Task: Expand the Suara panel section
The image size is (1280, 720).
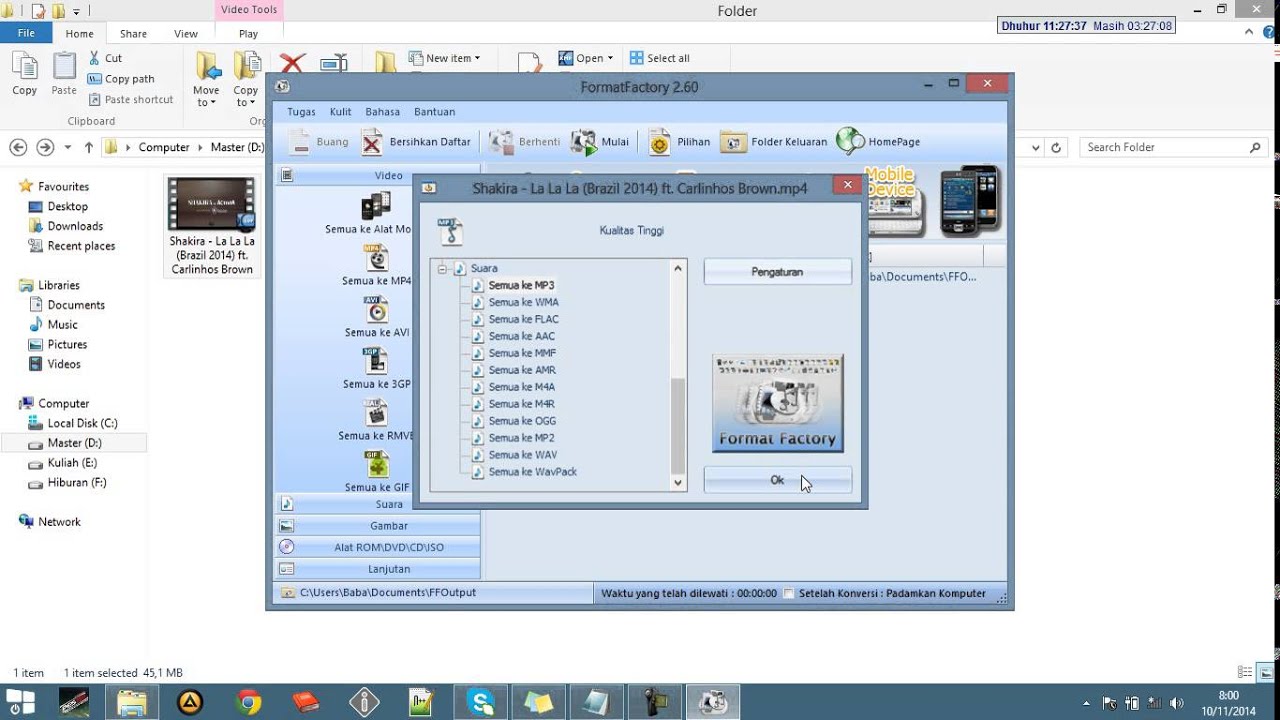Action: [x=378, y=504]
